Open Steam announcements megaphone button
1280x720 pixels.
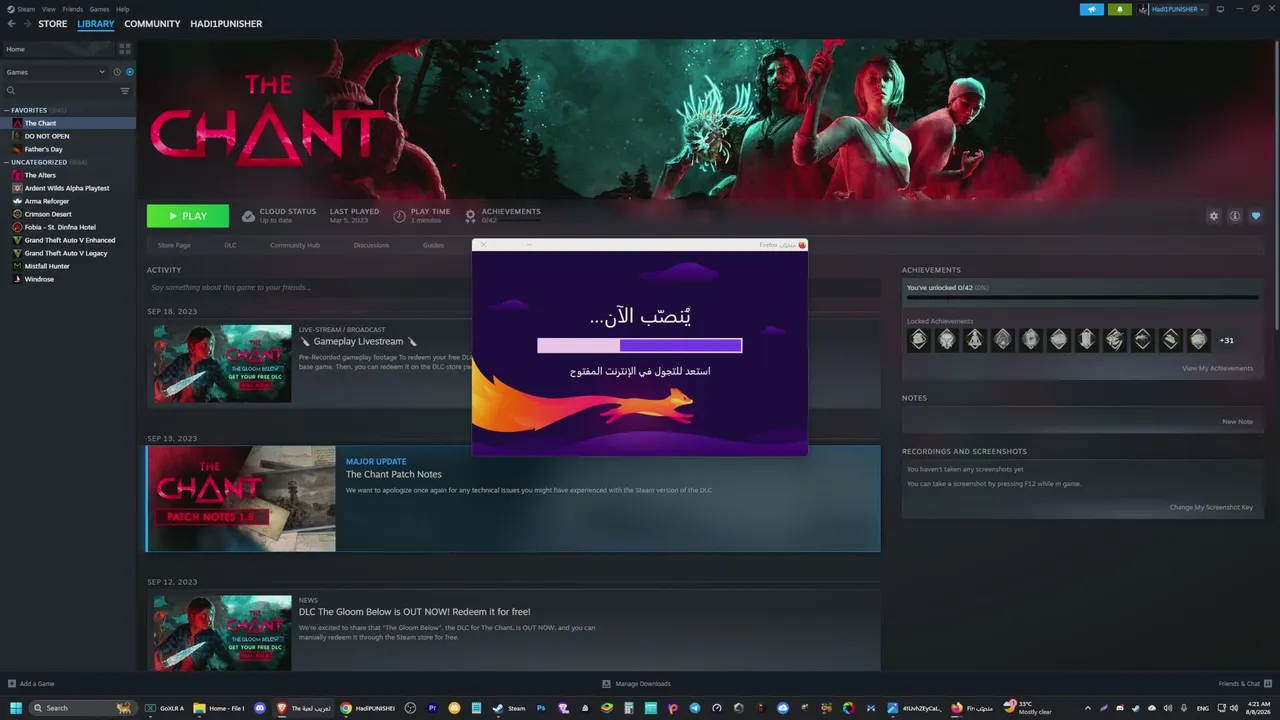(1092, 9)
